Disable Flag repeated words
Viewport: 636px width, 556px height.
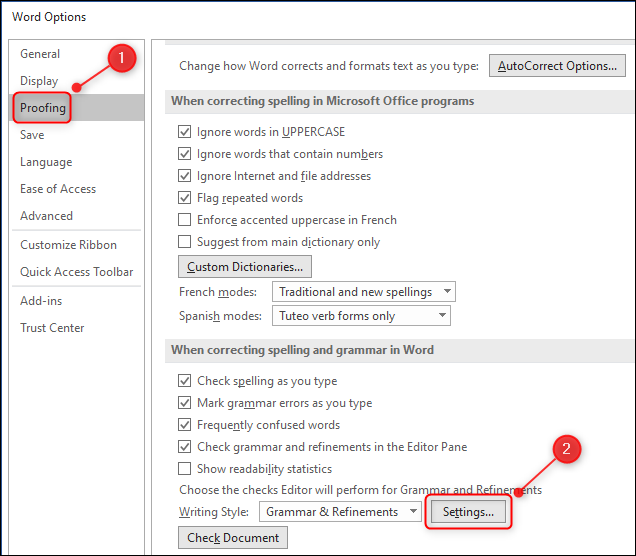point(185,197)
